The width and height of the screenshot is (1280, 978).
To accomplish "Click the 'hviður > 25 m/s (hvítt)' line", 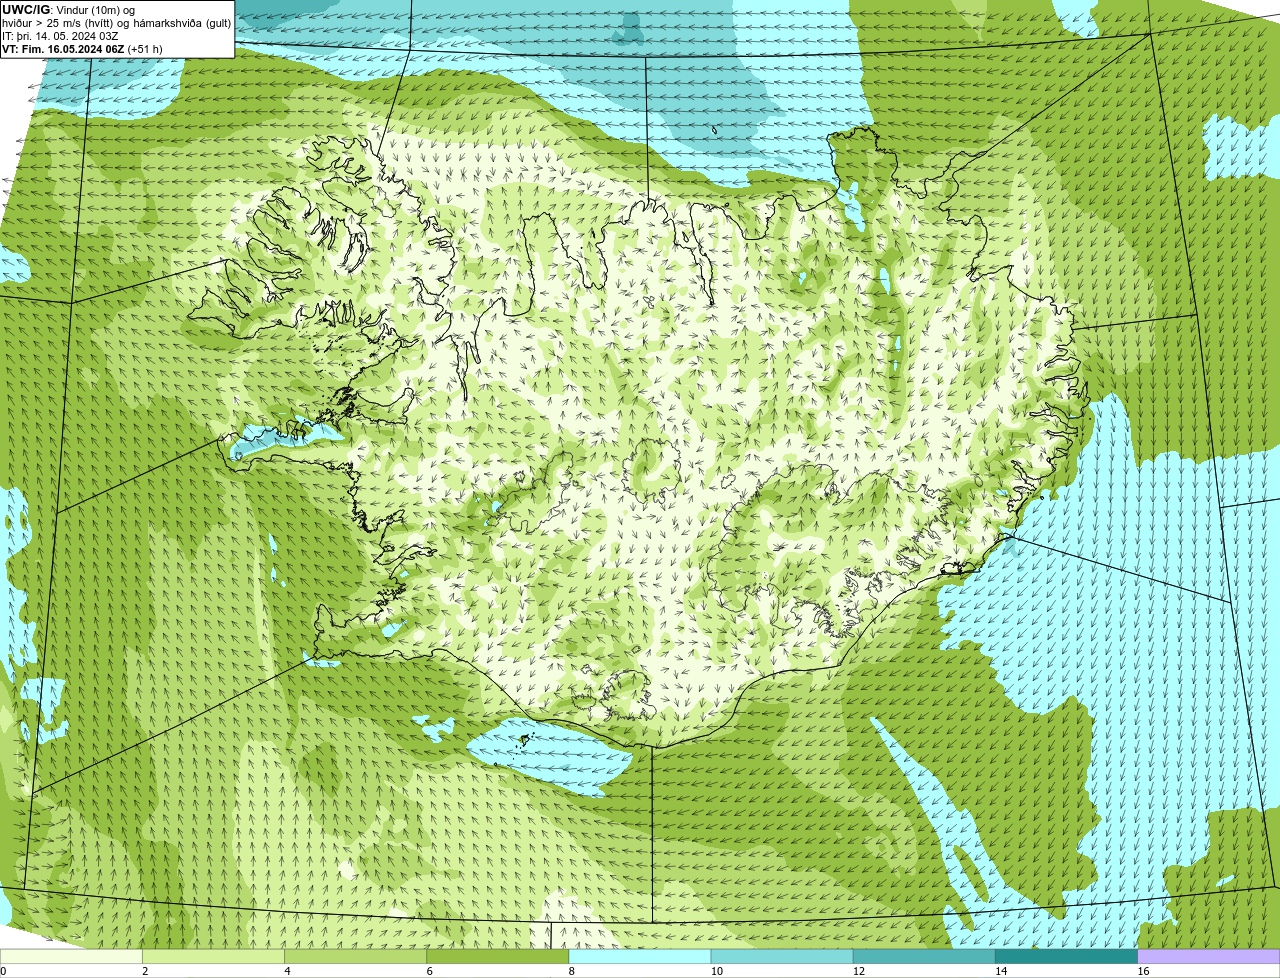I will point(116,22).
